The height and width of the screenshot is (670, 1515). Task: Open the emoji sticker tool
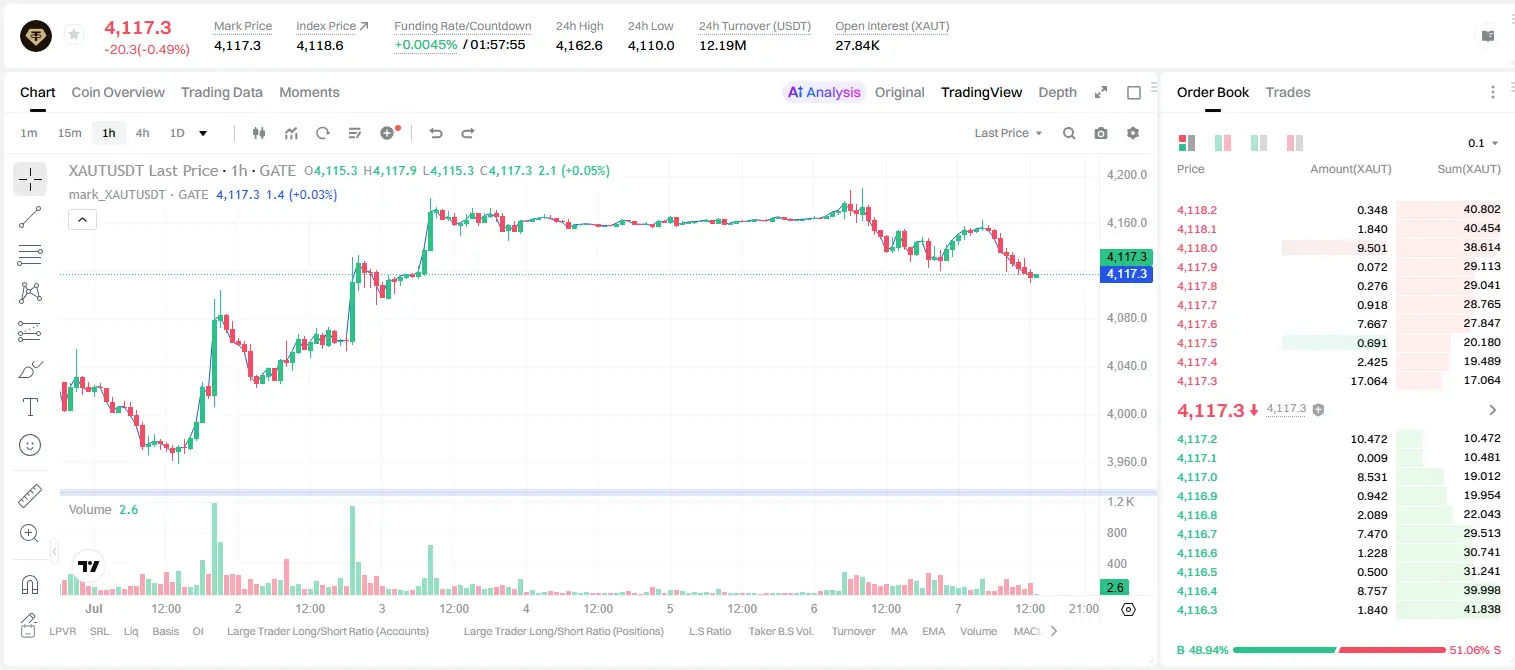point(30,445)
